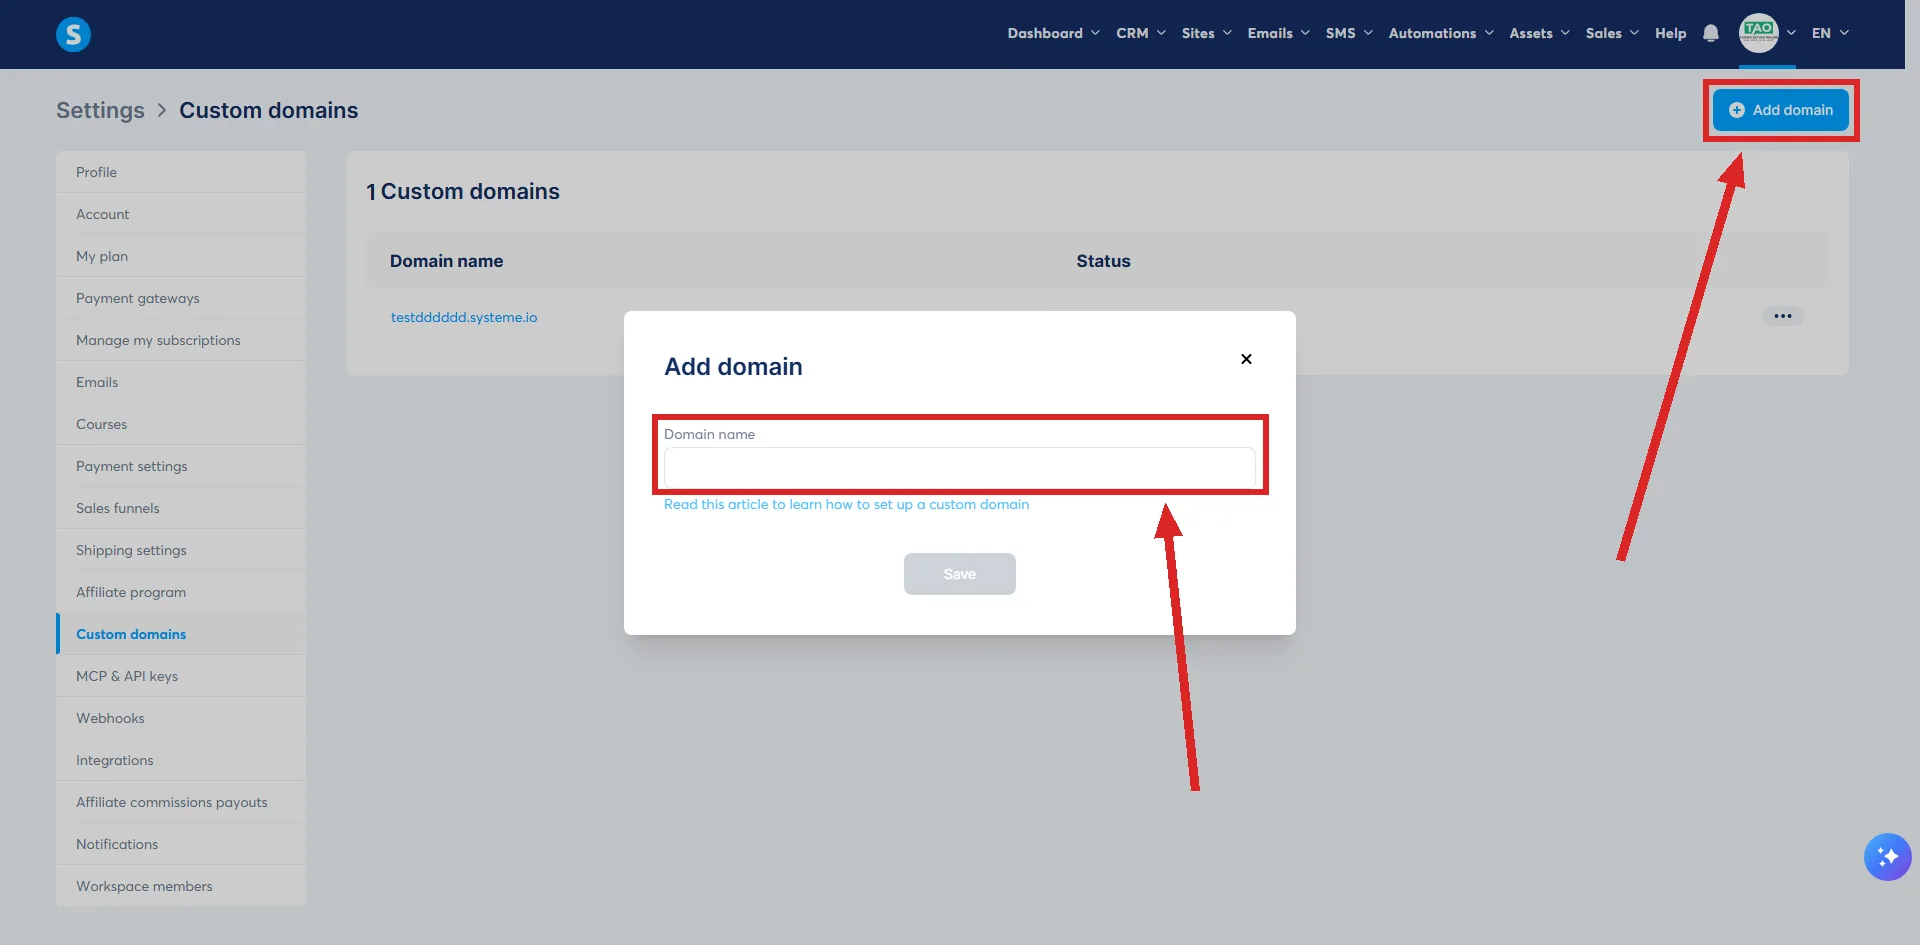Open Notifications settings section
The width and height of the screenshot is (1920, 945).
pos(181,844)
